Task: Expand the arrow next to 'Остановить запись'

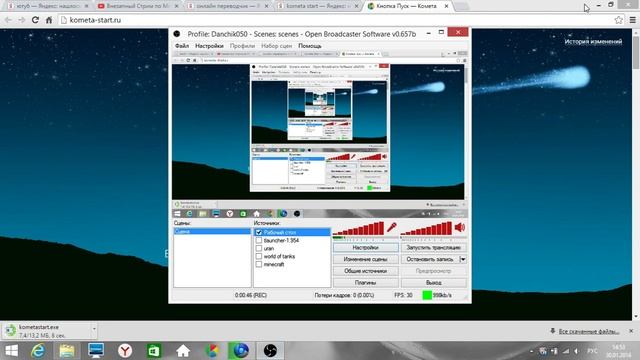Action: click(463, 259)
